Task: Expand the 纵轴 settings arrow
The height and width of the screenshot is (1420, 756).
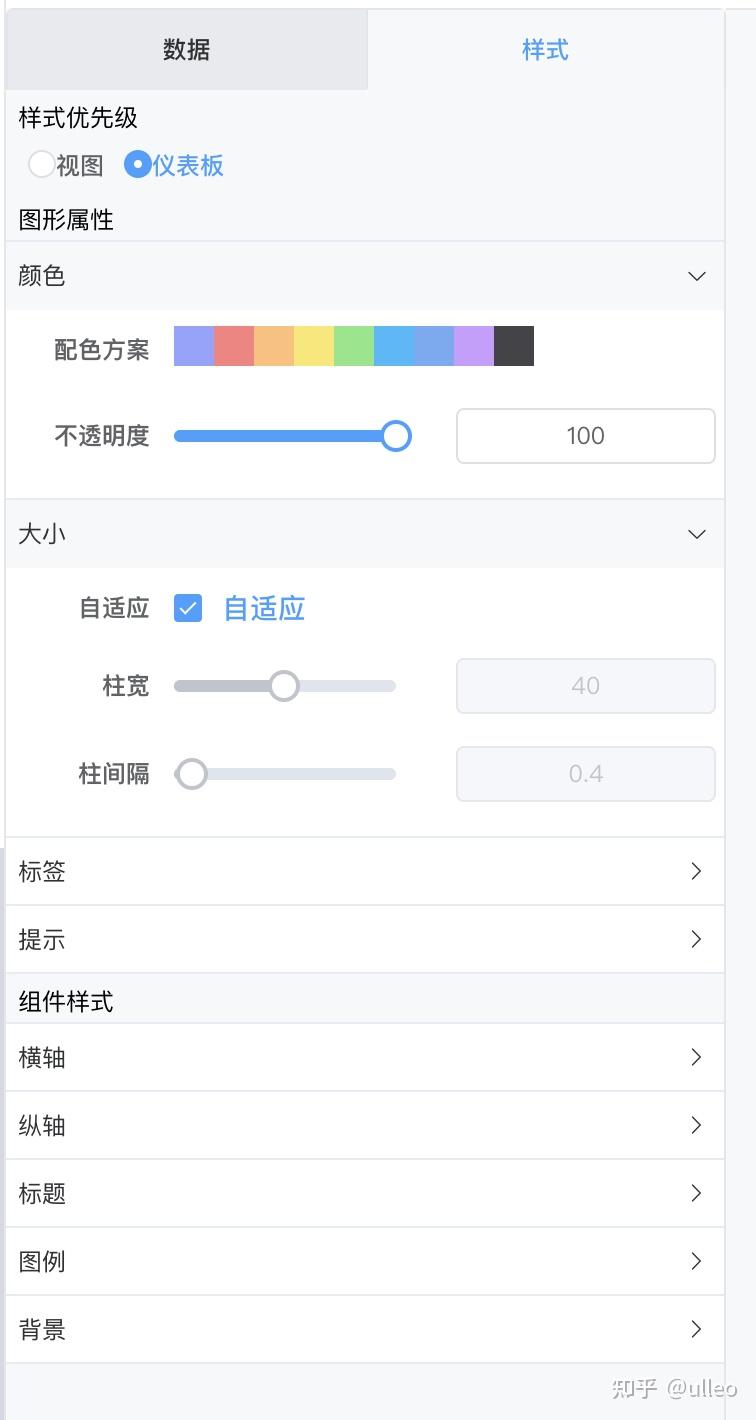Action: (697, 1125)
